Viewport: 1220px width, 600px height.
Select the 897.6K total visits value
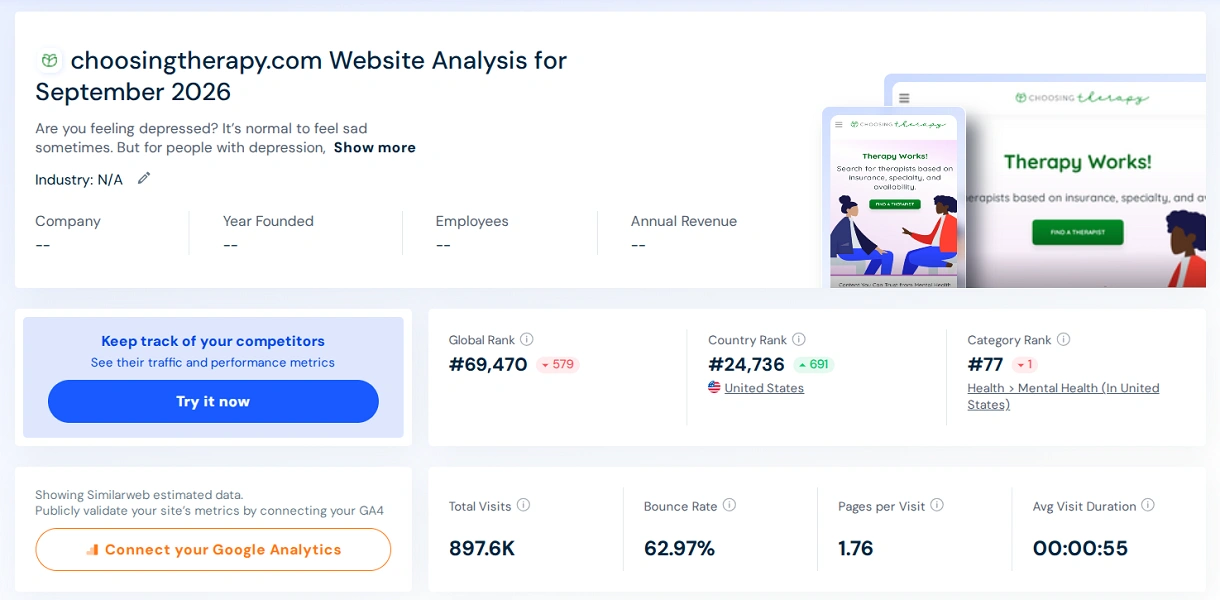coord(482,548)
